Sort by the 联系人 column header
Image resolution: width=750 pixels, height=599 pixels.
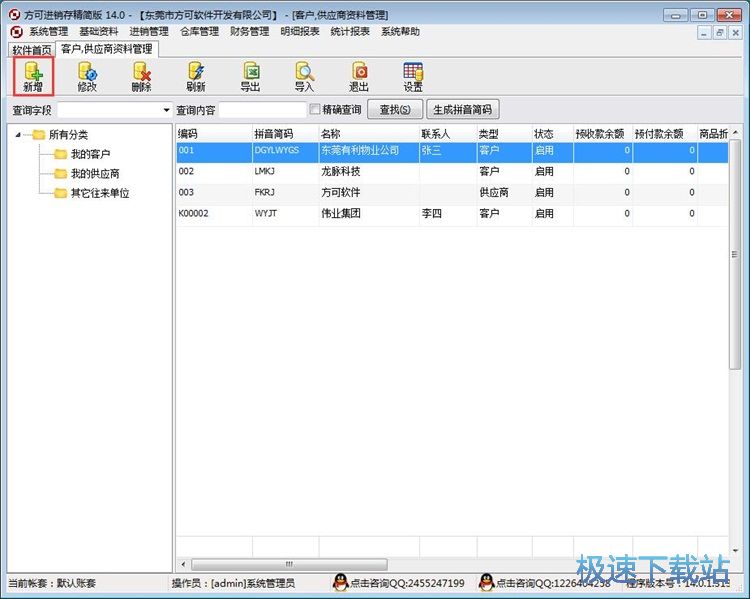pos(448,134)
